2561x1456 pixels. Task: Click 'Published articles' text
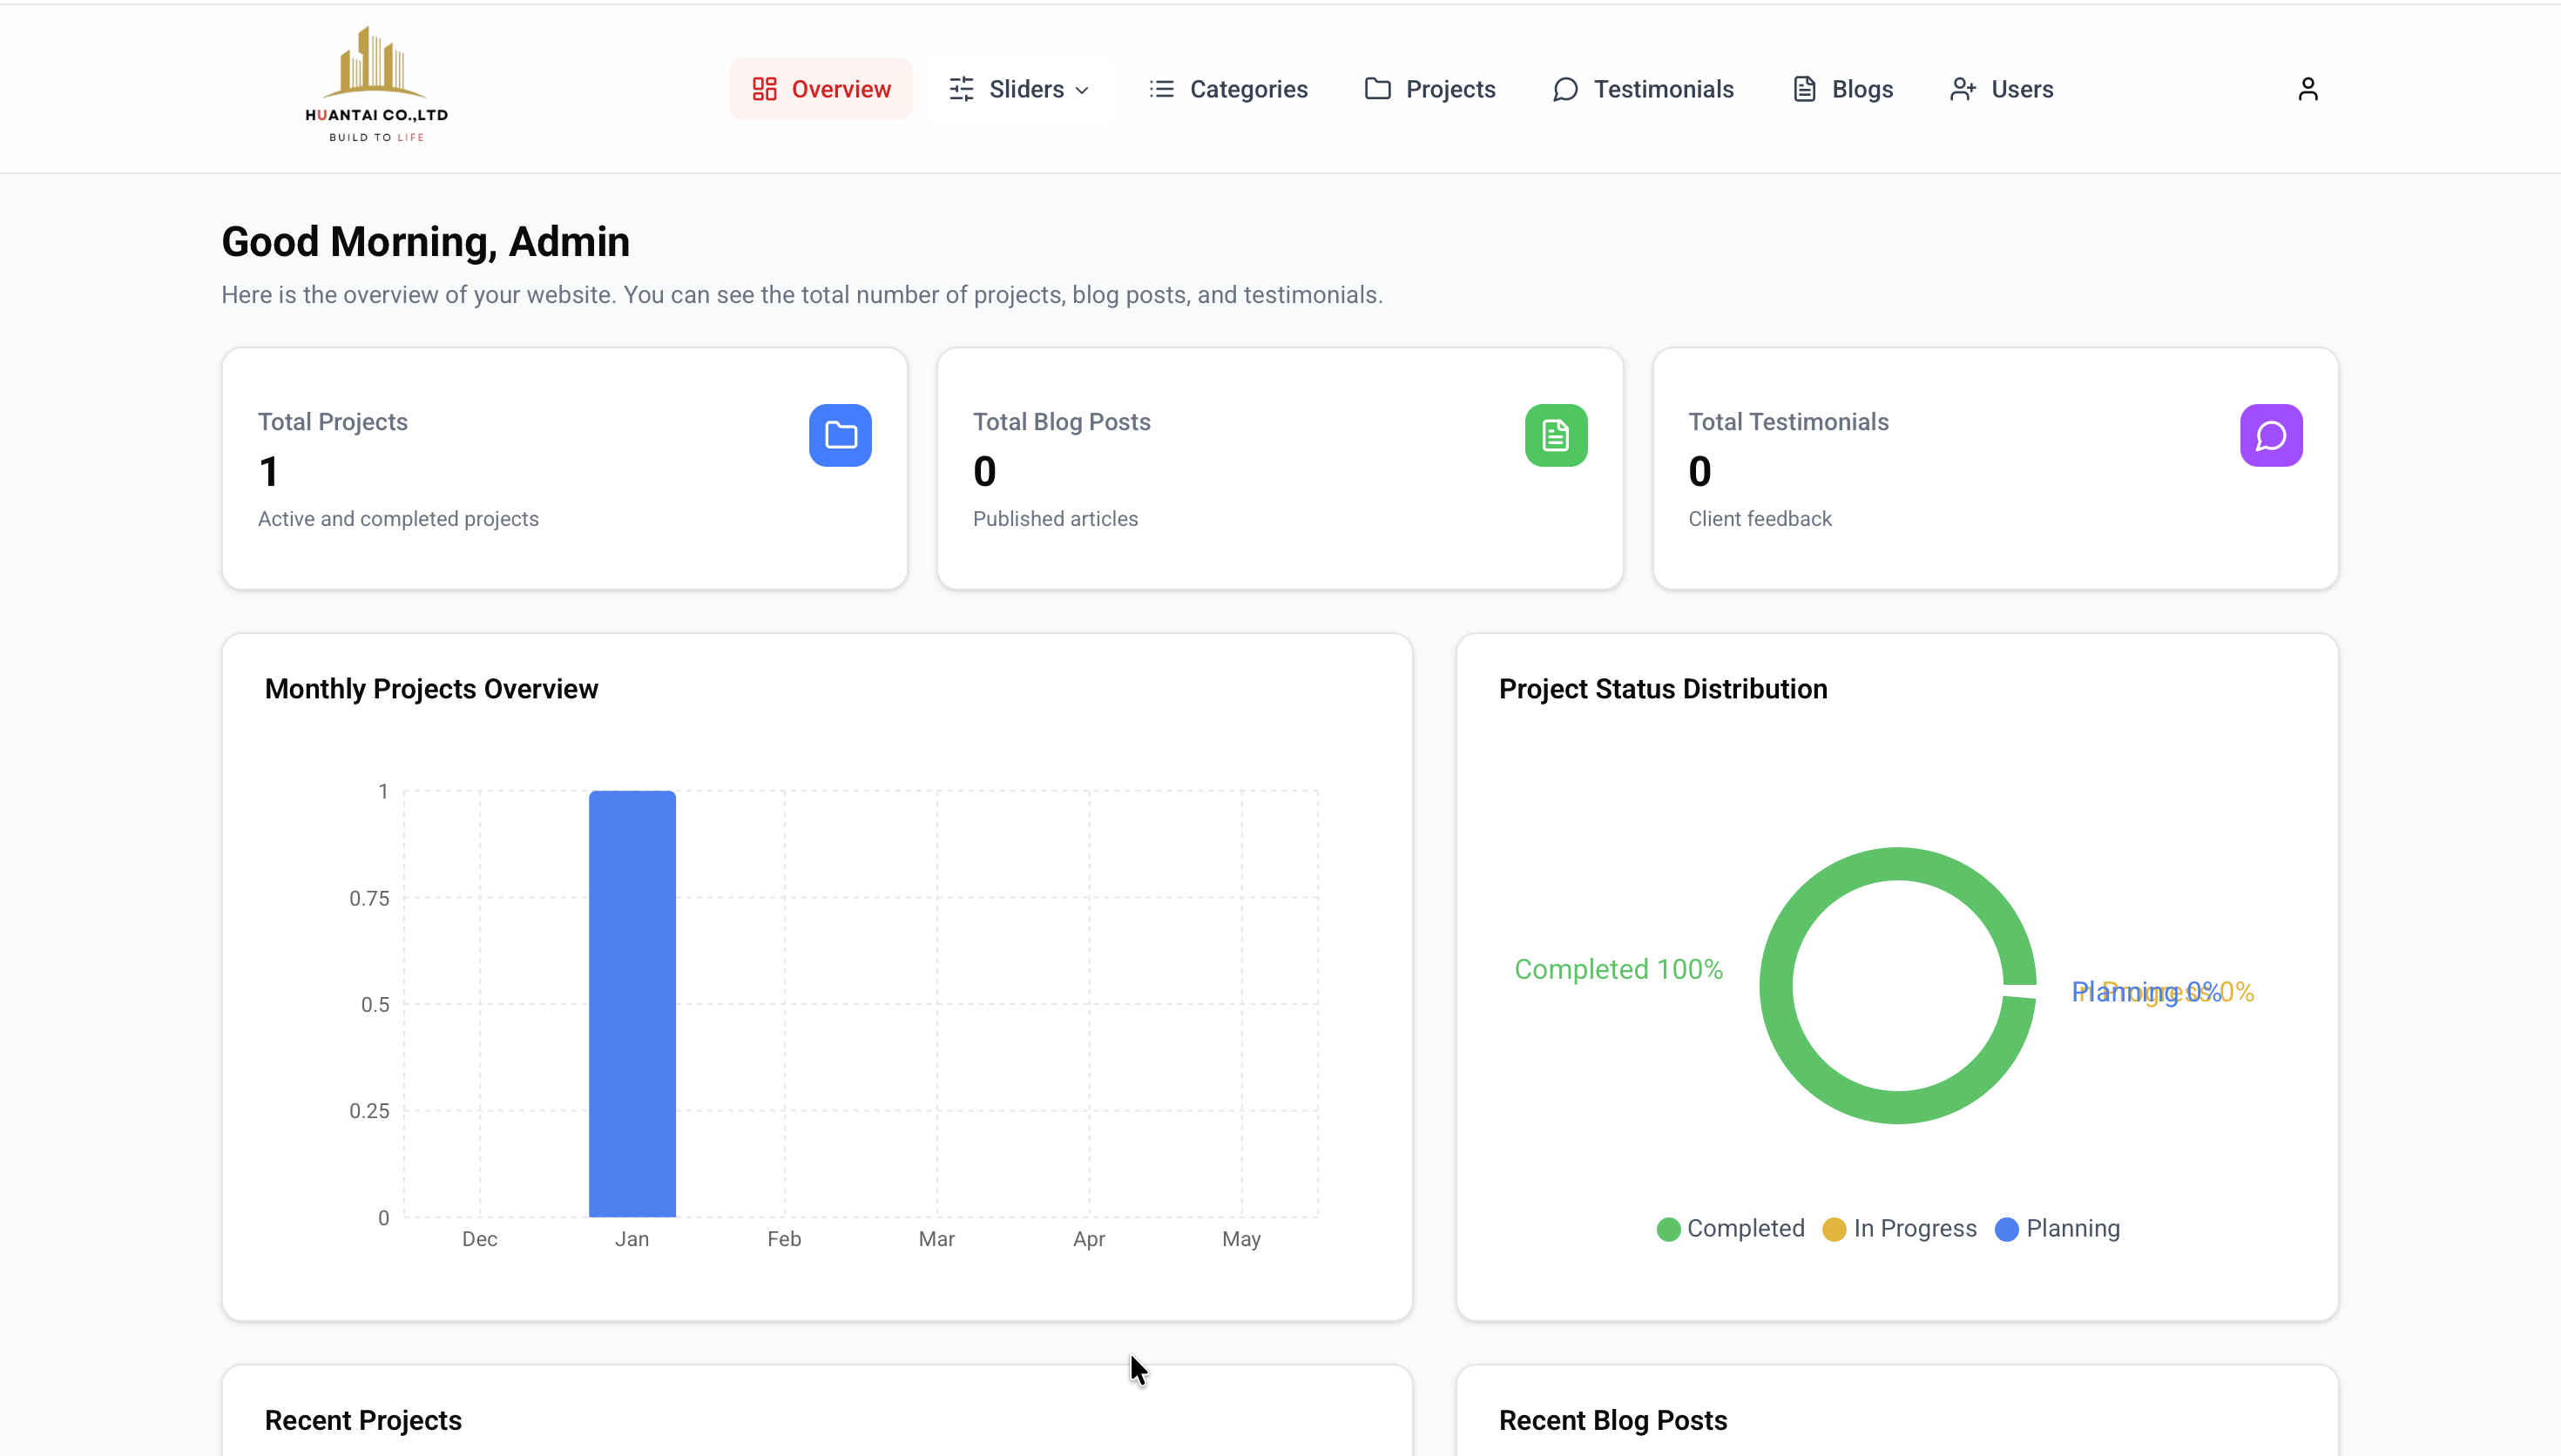pos(1055,518)
